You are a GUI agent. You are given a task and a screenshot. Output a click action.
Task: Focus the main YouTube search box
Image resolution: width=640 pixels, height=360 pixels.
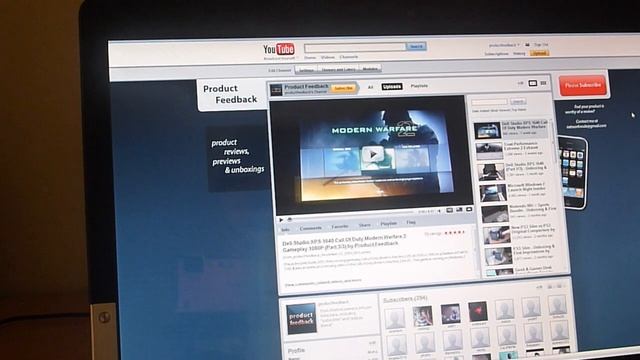pyautogui.click(x=355, y=47)
